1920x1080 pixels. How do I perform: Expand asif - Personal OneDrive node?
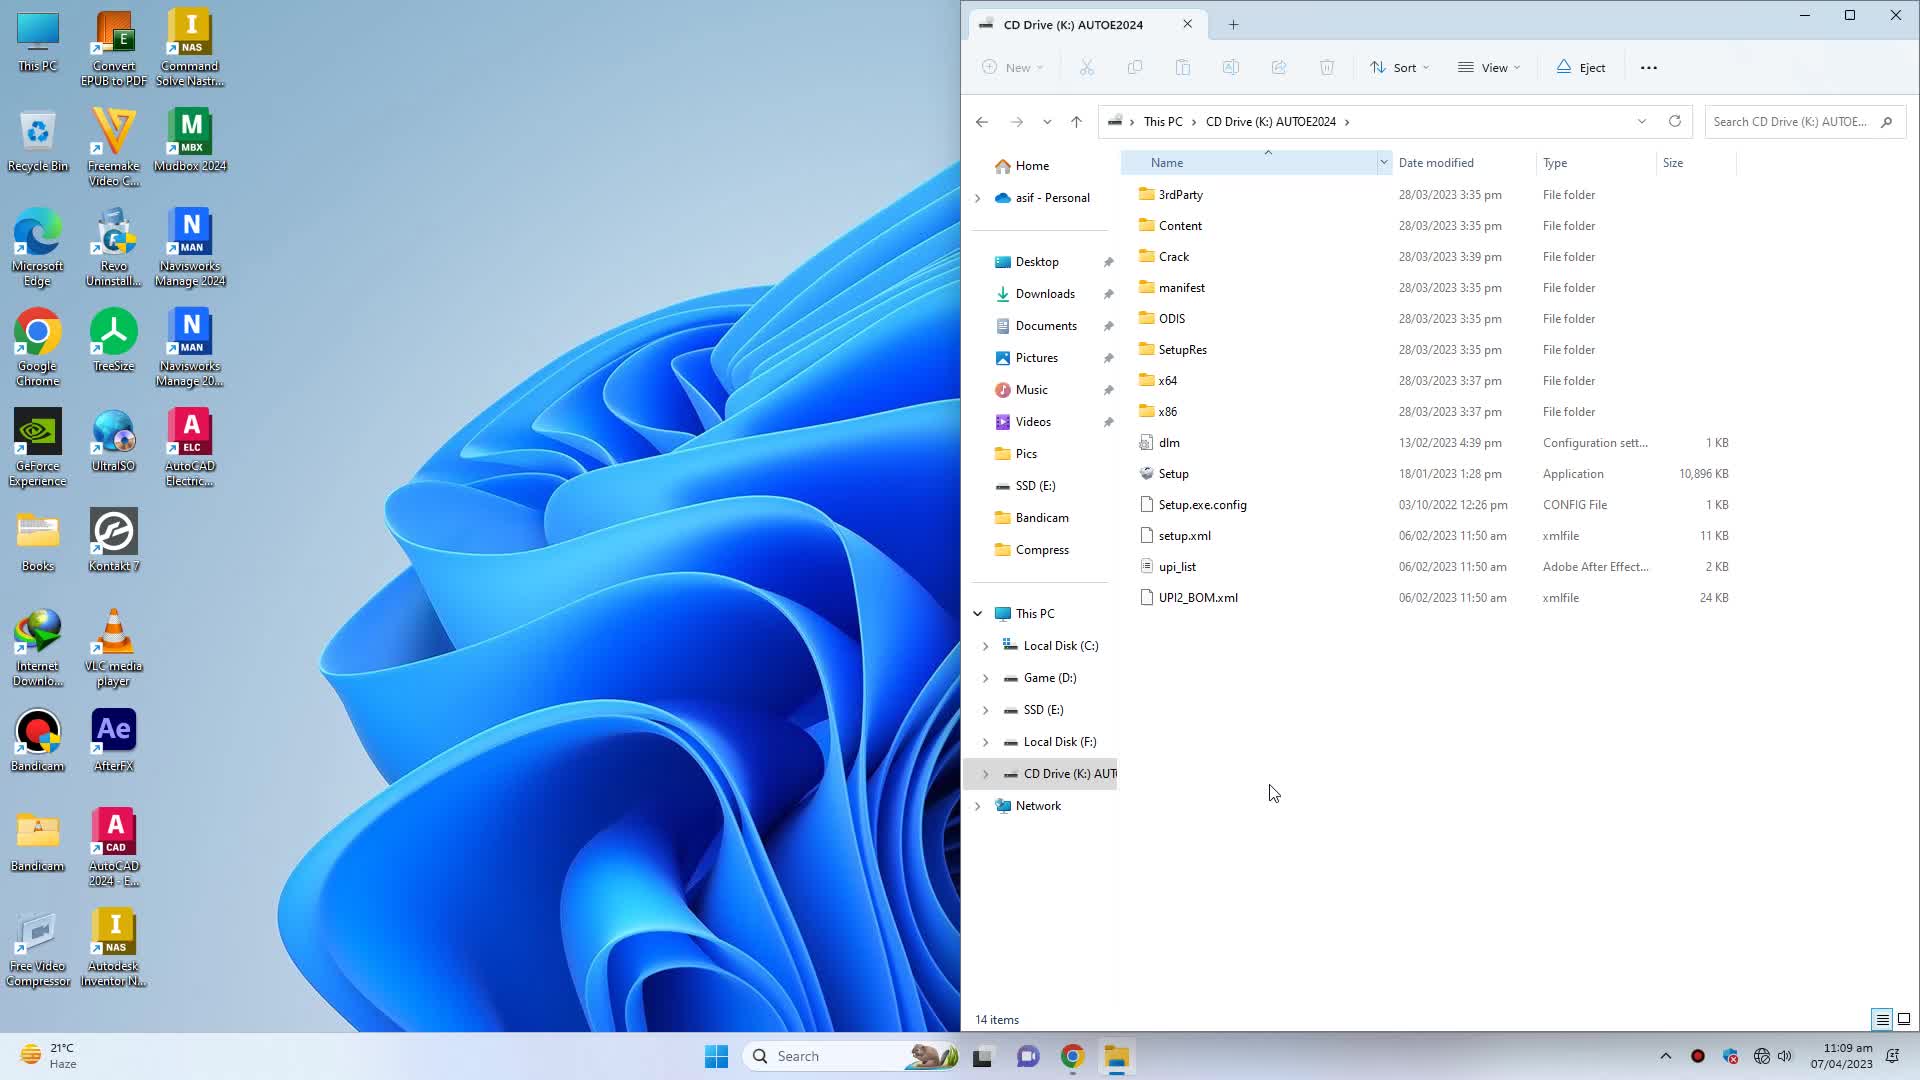(978, 198)
